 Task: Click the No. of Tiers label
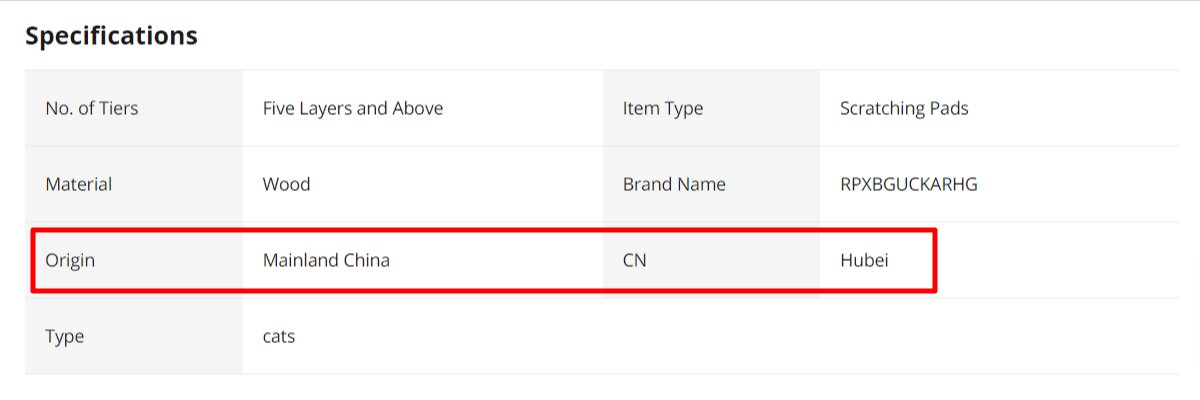tap(92, 108)
